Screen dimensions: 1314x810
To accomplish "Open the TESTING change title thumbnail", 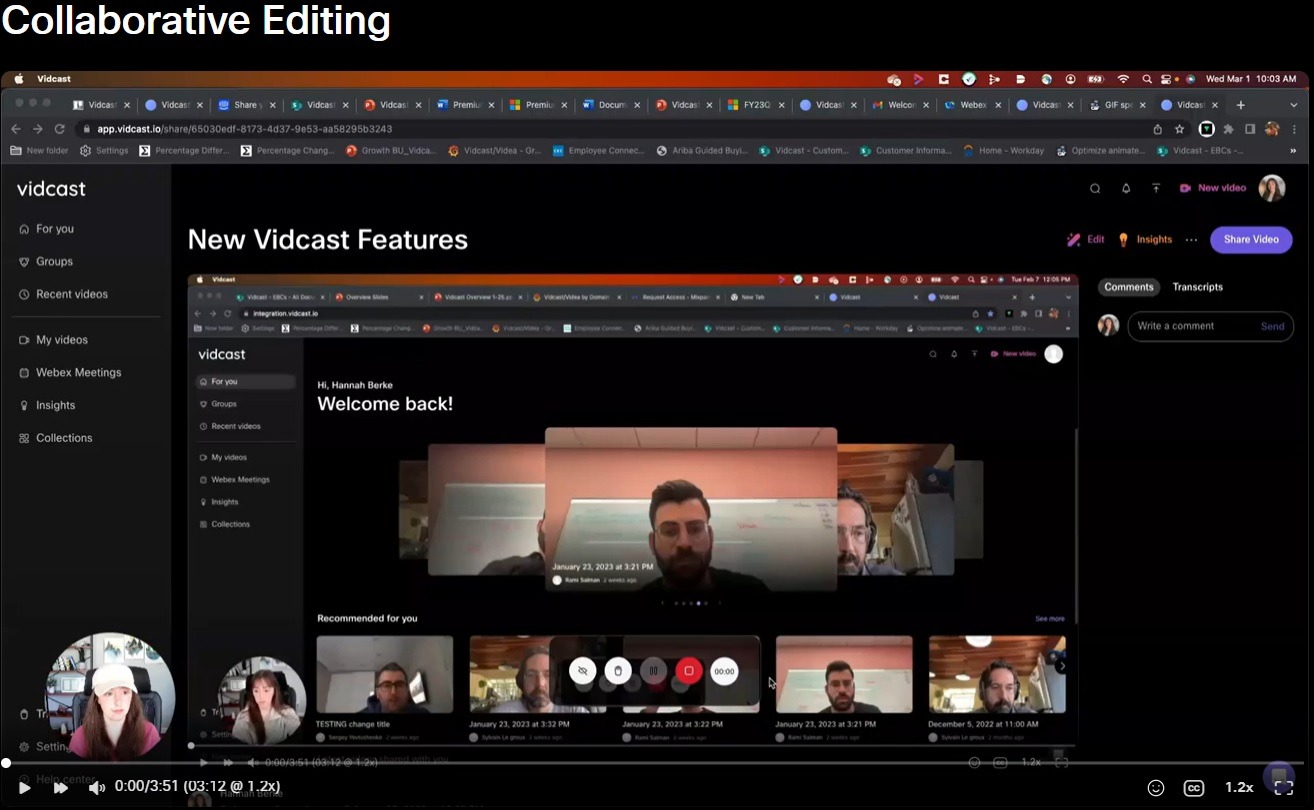I will (x=384, y=674).
